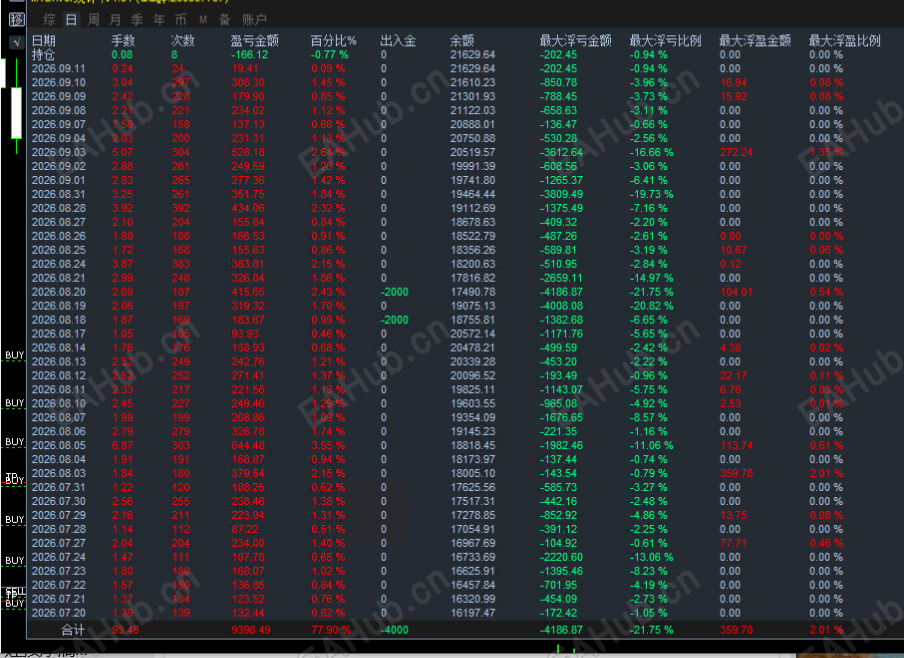
Task: Click balance 17490.78
Action: 473,292
